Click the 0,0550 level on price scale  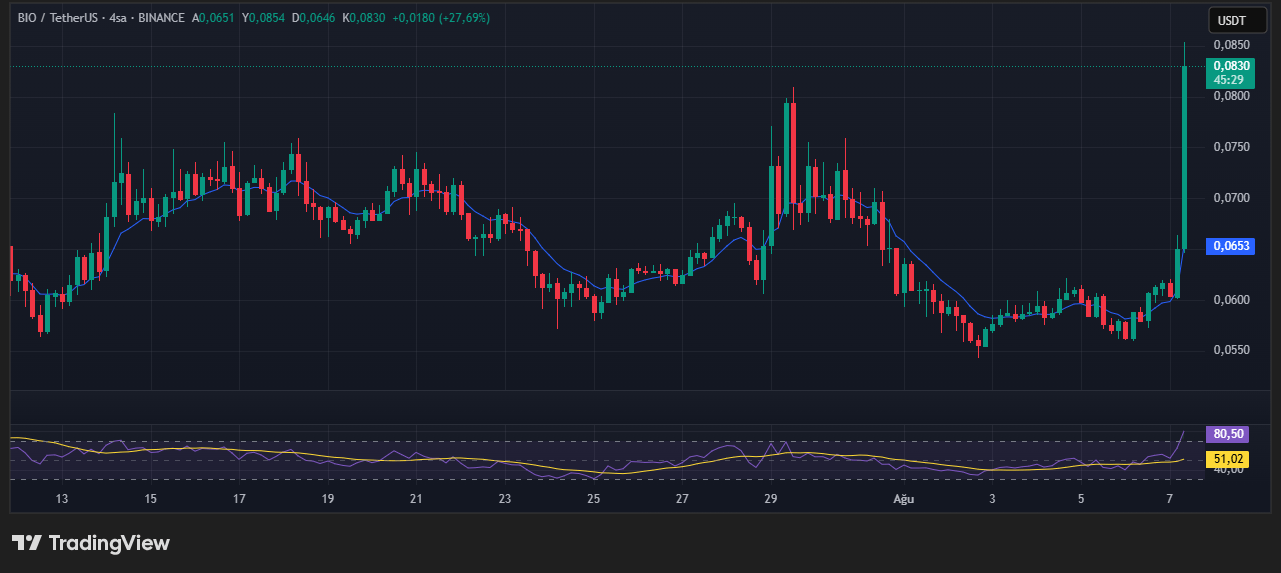[x=1231, y=351]
